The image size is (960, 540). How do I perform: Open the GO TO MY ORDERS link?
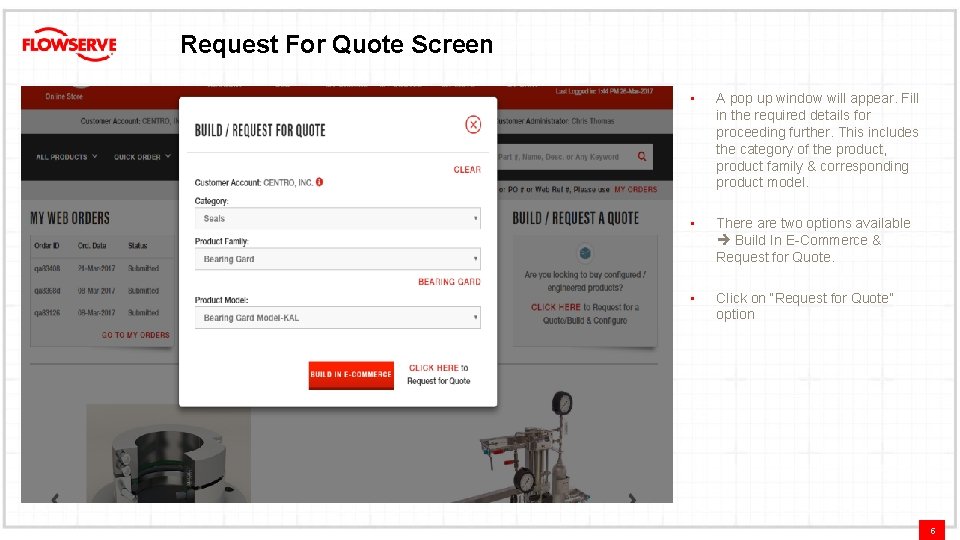(x=135, y=335)
